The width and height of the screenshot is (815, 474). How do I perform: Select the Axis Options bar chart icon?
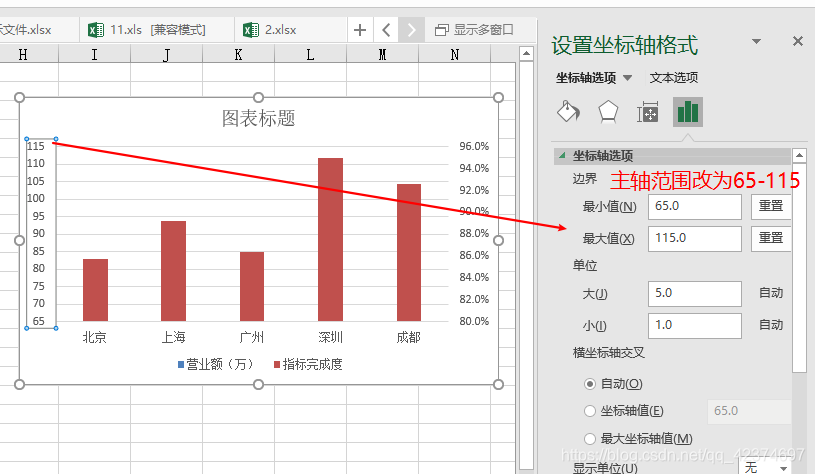[688, 112]
